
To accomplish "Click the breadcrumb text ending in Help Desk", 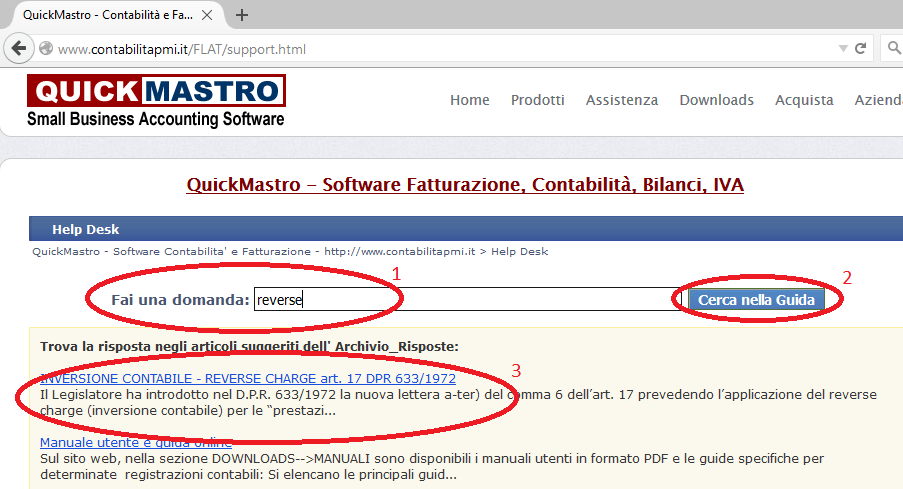I will tap(290, 252).
